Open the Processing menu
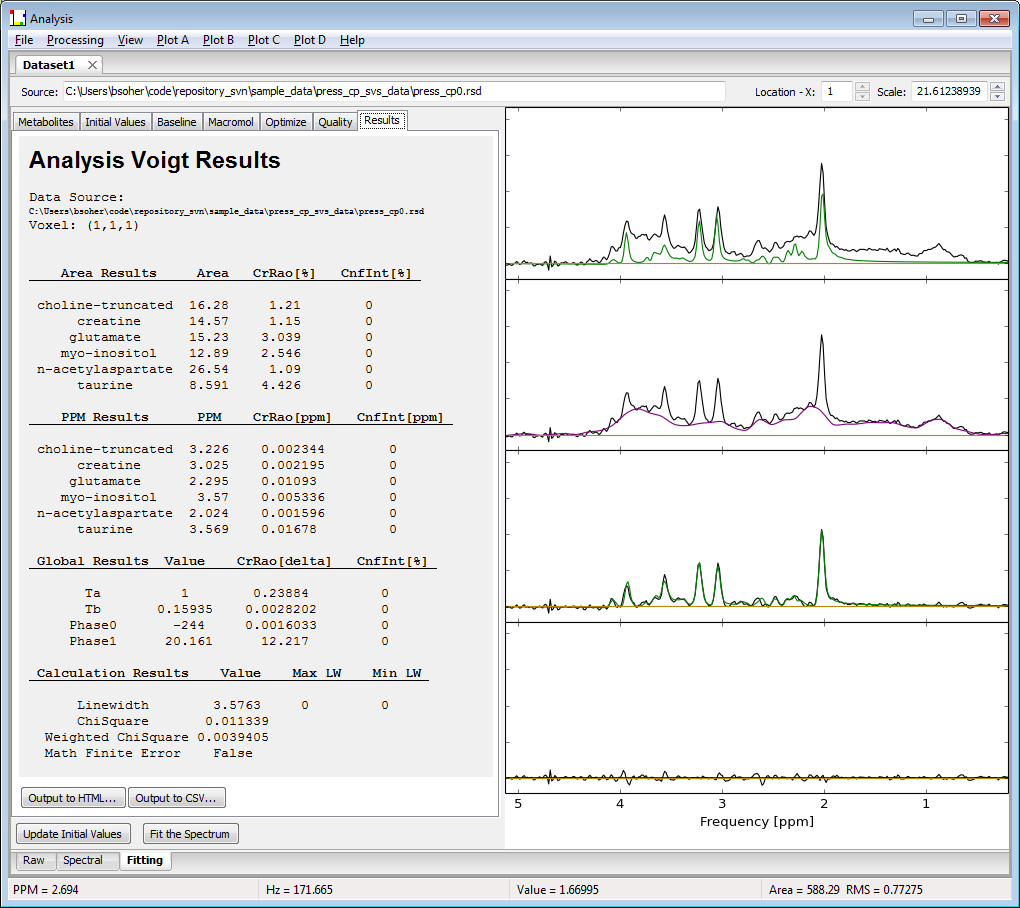The height and width of the screenshot is (908, 1020). [x=75, y=40]
